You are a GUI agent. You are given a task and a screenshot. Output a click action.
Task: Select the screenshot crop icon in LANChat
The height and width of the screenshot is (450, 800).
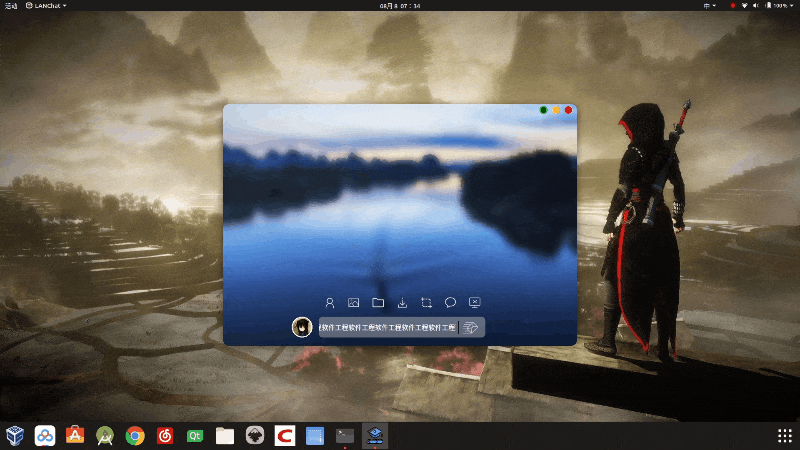click(426, 303)
